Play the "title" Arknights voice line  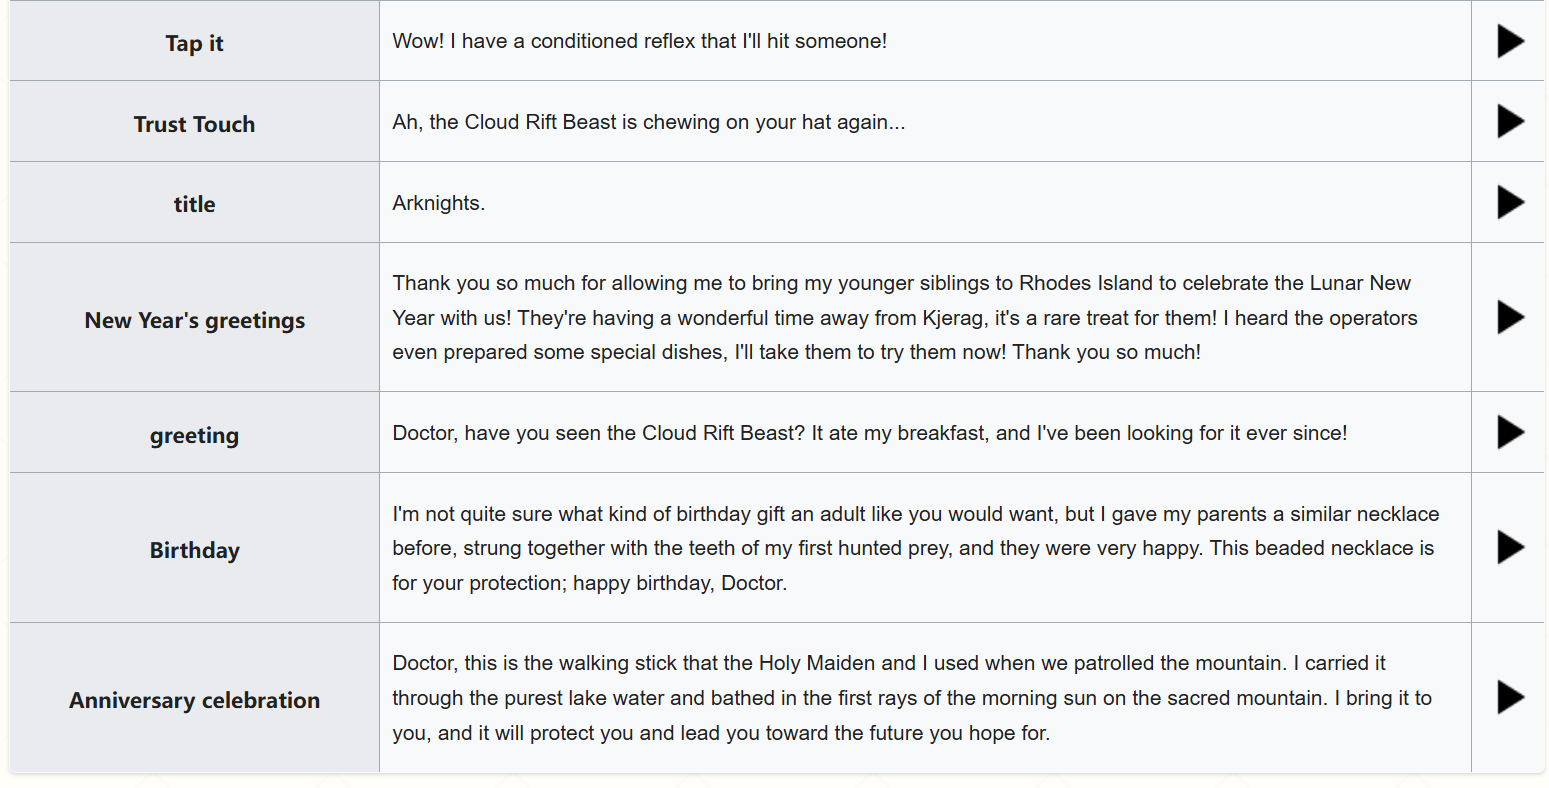pyautogui.click(x=1509, y=203)
